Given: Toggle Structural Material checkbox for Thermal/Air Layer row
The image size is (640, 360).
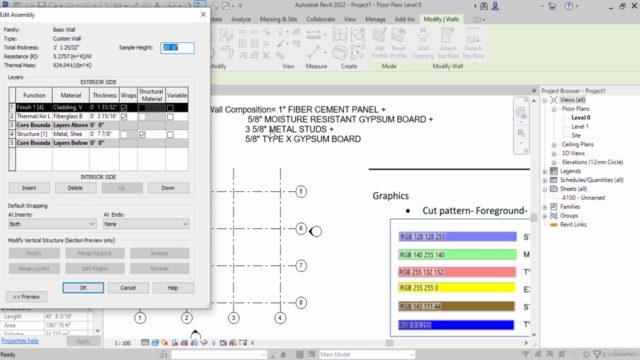Looking at the screenshot, I should tap(142, 117).
